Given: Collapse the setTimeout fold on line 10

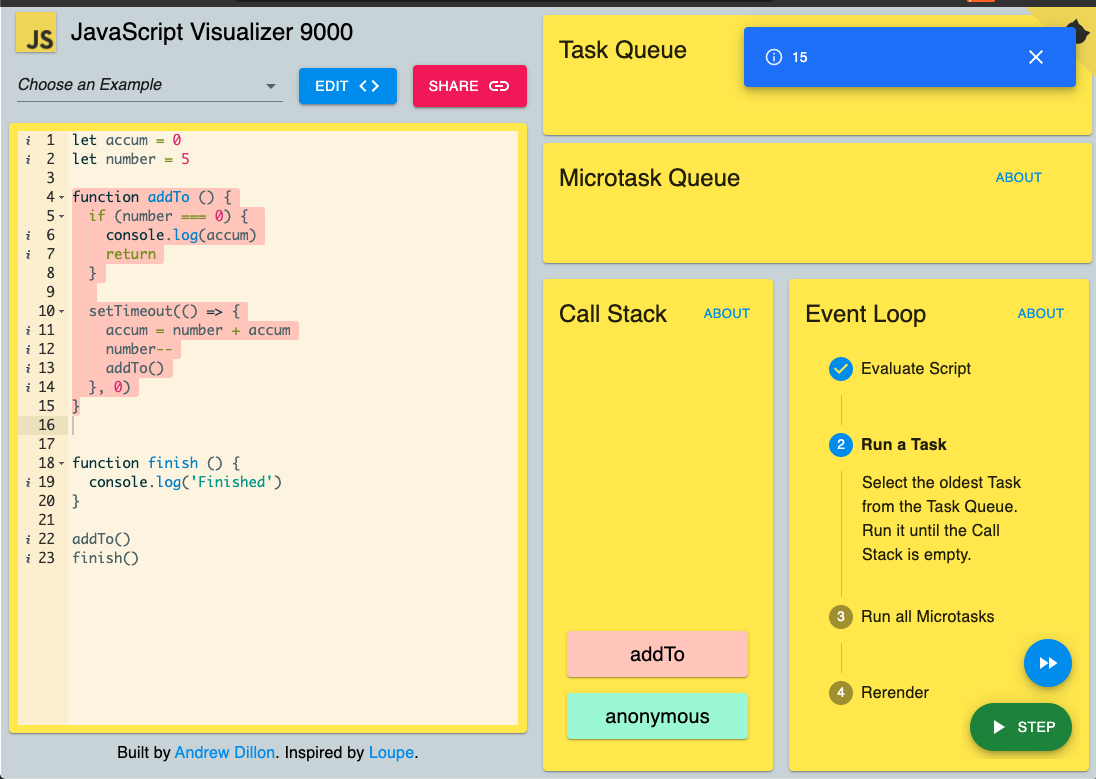Looking at the screenshot, I should pyautogui.click(x=62, y=312).
